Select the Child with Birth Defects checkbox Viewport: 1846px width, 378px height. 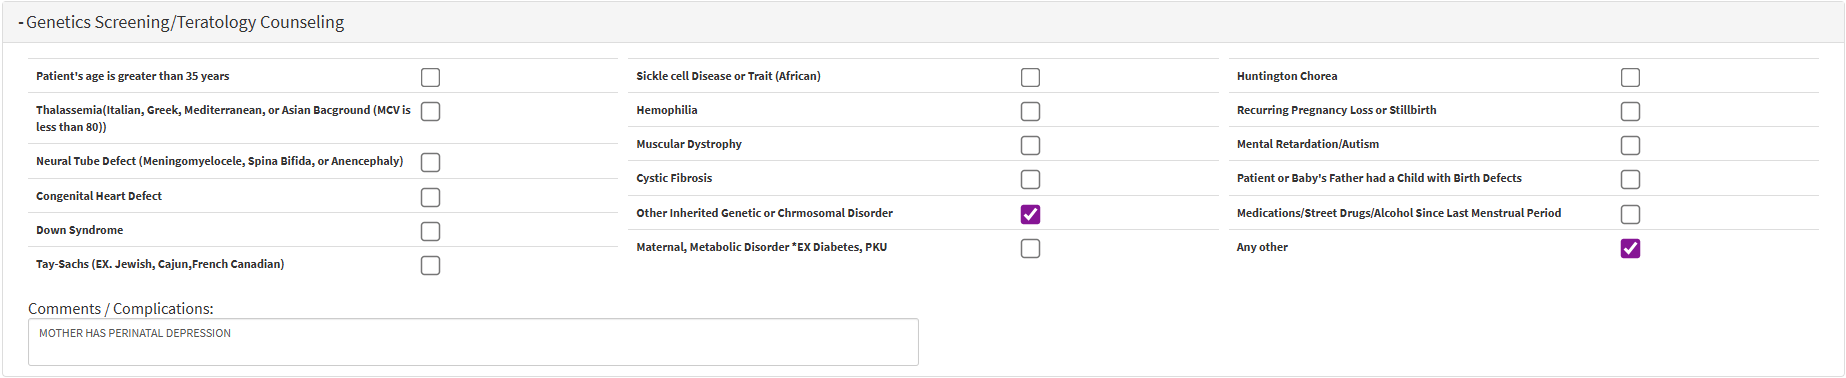coord(1630,179)
